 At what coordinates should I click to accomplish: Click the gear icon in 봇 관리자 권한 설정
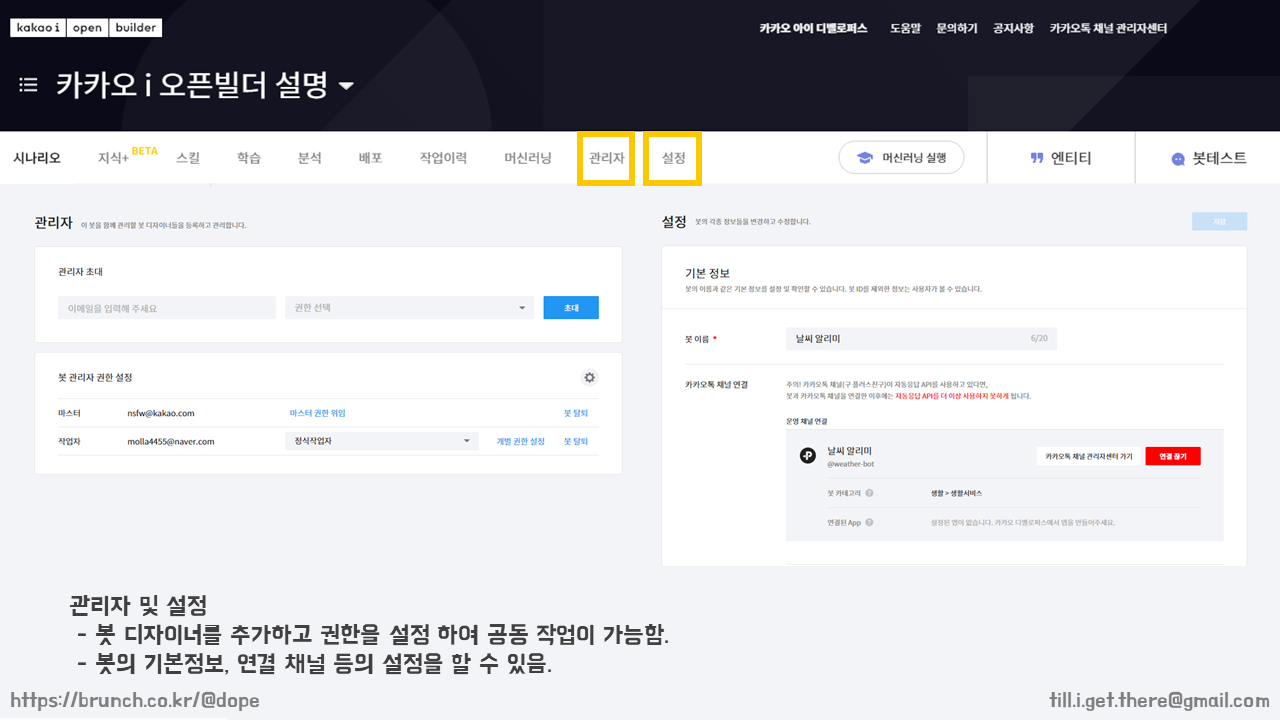tap(590, 377)
